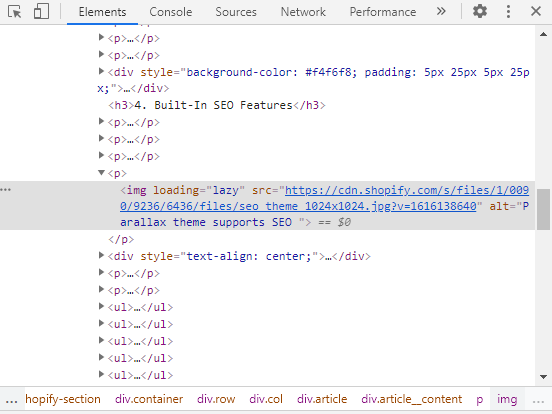The width and height of the screenshot is (552, 414).
Task: Click breadcrumb left overflow ellipsis
Action: click(x=11, y=400)
